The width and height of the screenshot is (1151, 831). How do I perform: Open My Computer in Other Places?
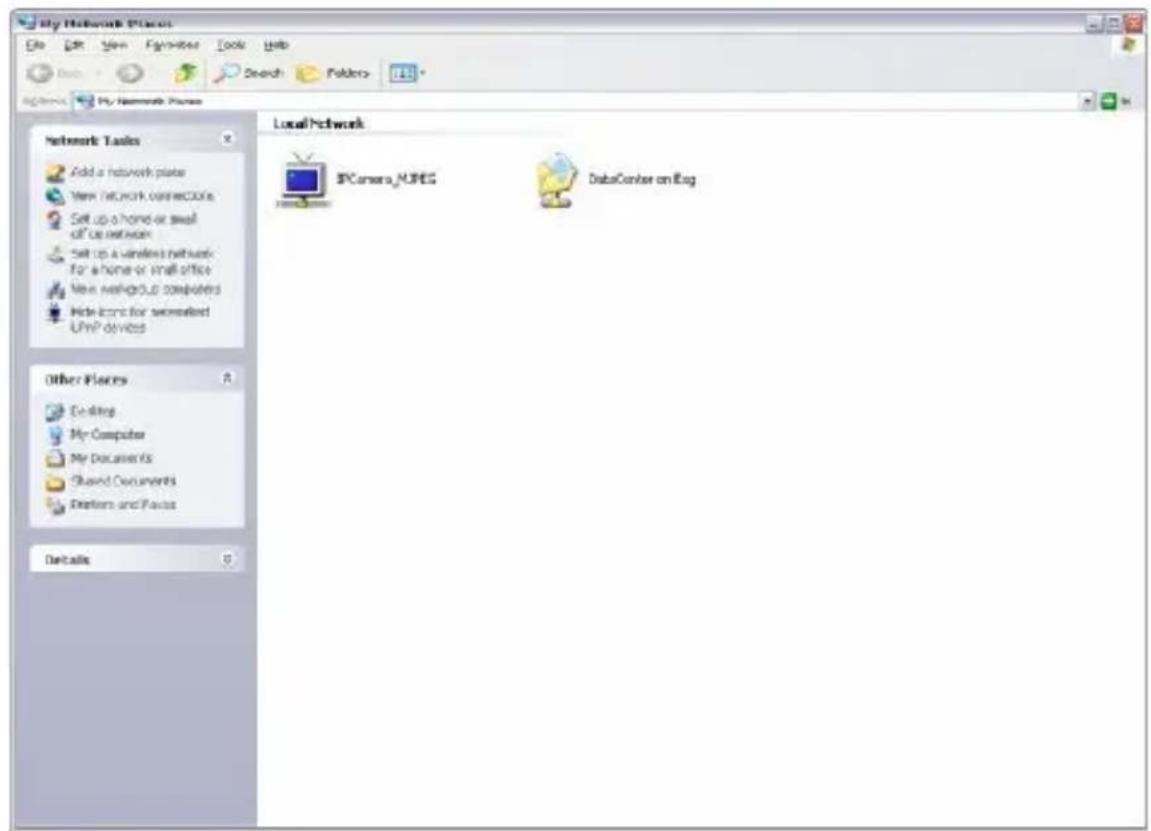pos(107,435)
